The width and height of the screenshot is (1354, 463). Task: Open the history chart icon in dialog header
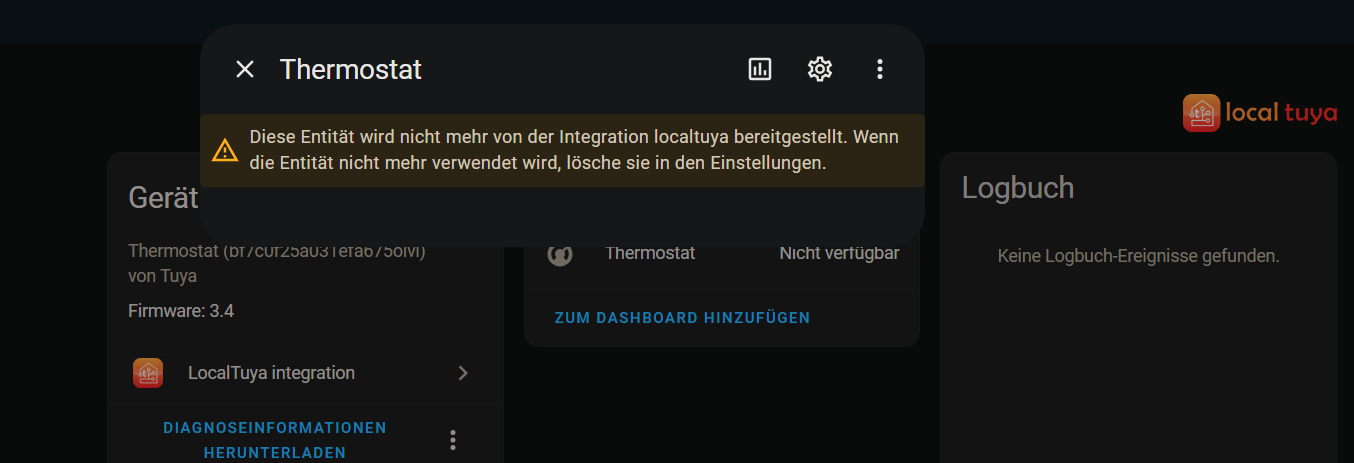[760, 69]
